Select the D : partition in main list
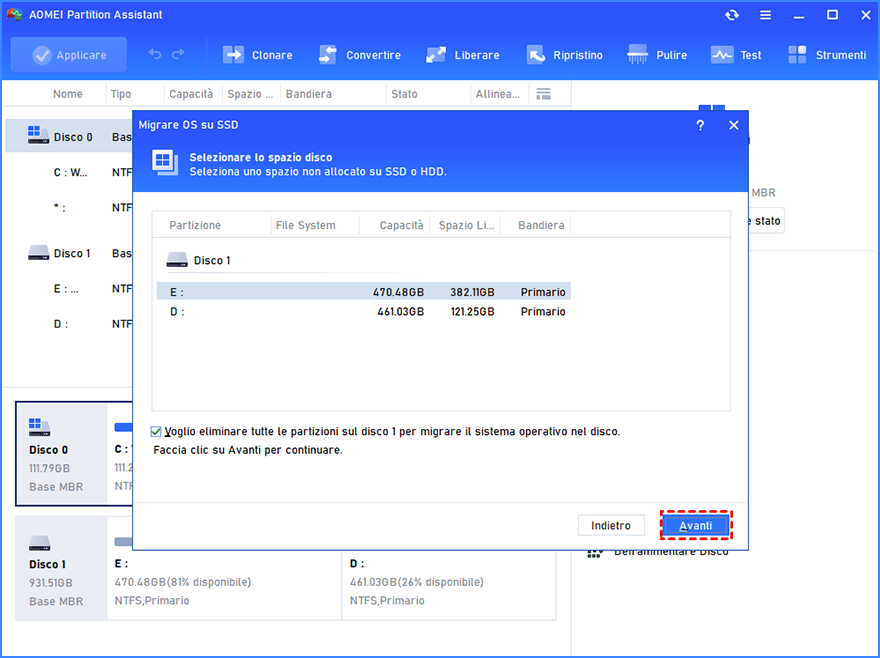The width and height of the screenshot is (880, 658). tap(69, 324)
